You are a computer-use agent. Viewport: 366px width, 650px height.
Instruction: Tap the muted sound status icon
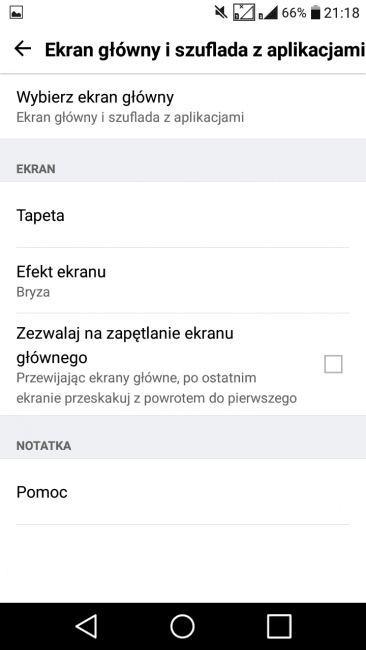click(221, 13)
